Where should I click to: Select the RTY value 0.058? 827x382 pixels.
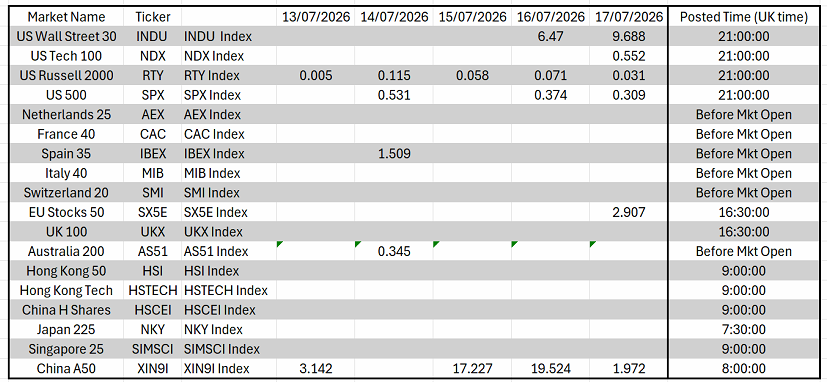point(472,75)
